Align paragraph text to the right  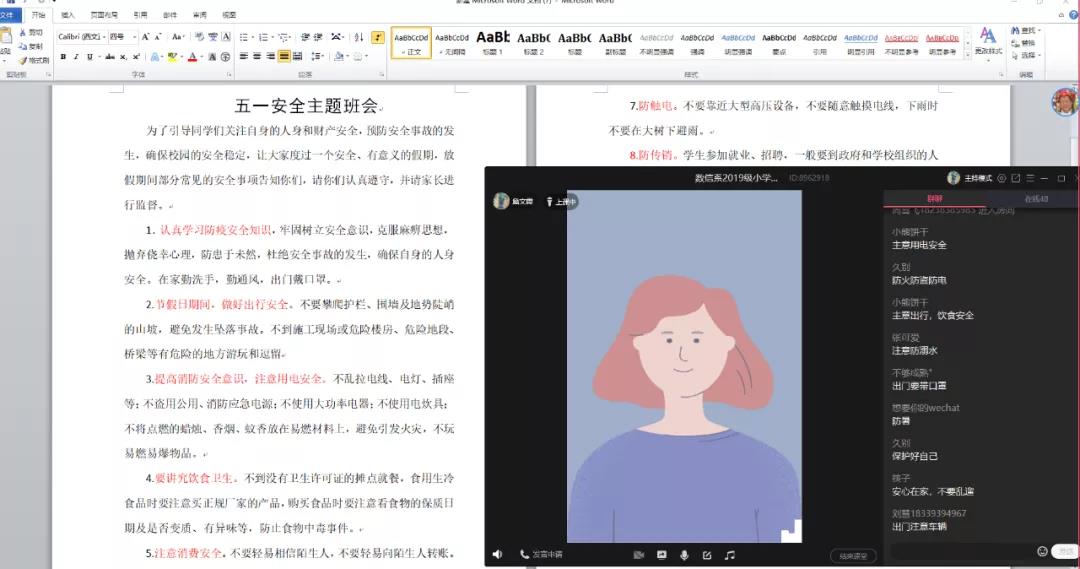[271, 56]
